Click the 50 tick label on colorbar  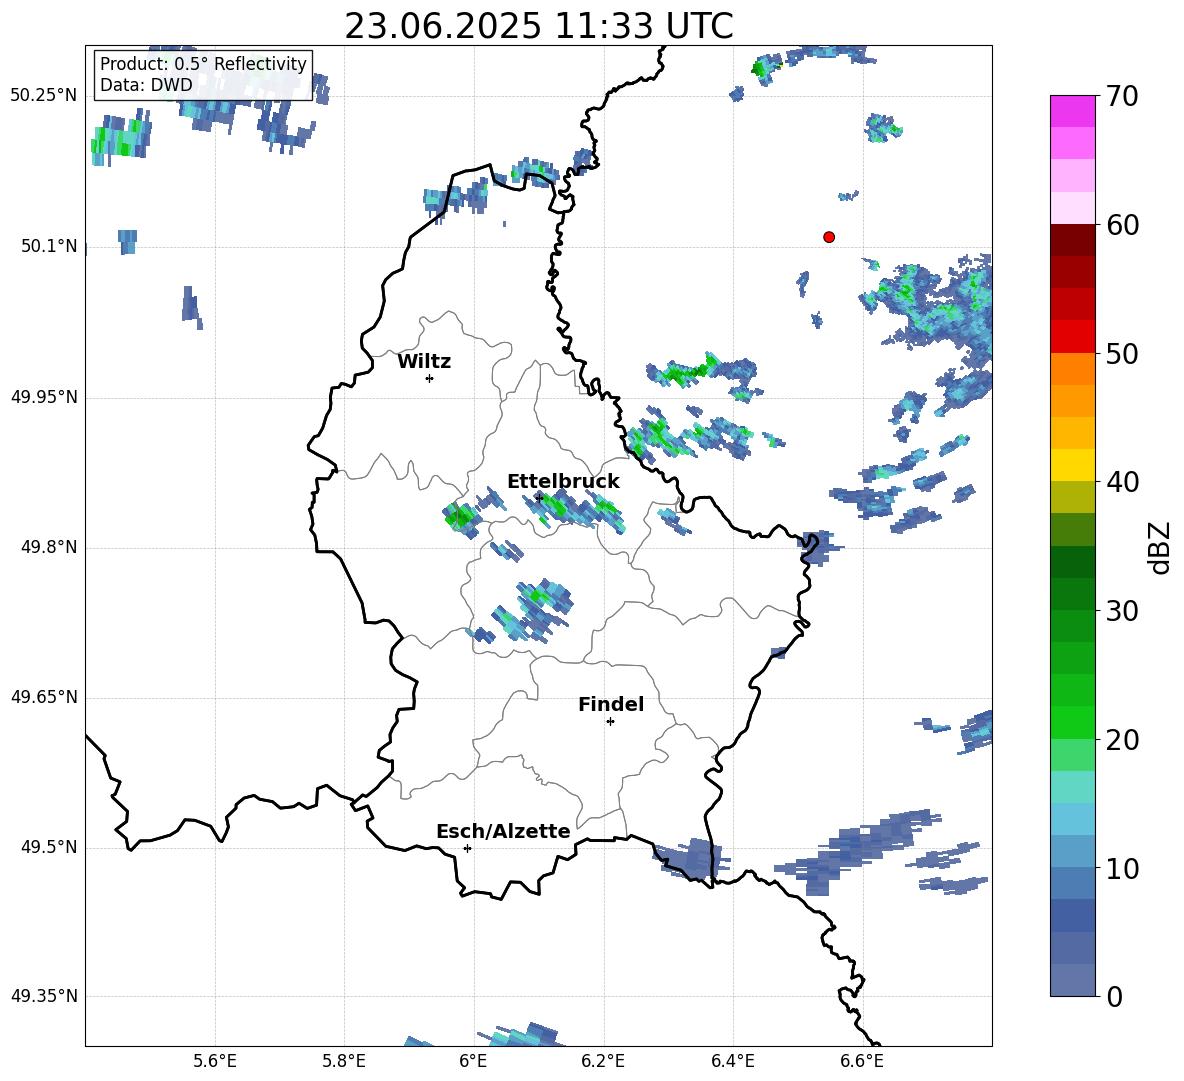point(1122,353)
